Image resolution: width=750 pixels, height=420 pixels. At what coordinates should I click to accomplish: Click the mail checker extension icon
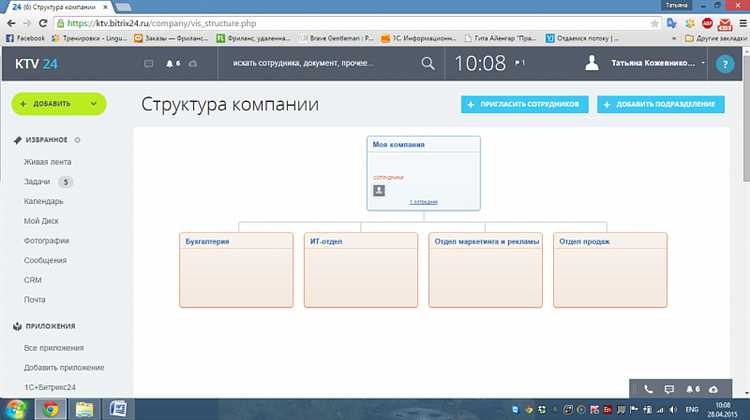[x=725, y=23]
